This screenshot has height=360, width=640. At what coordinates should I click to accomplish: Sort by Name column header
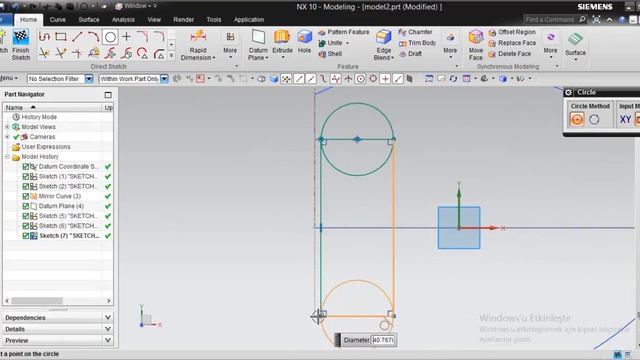coord(52,107)
